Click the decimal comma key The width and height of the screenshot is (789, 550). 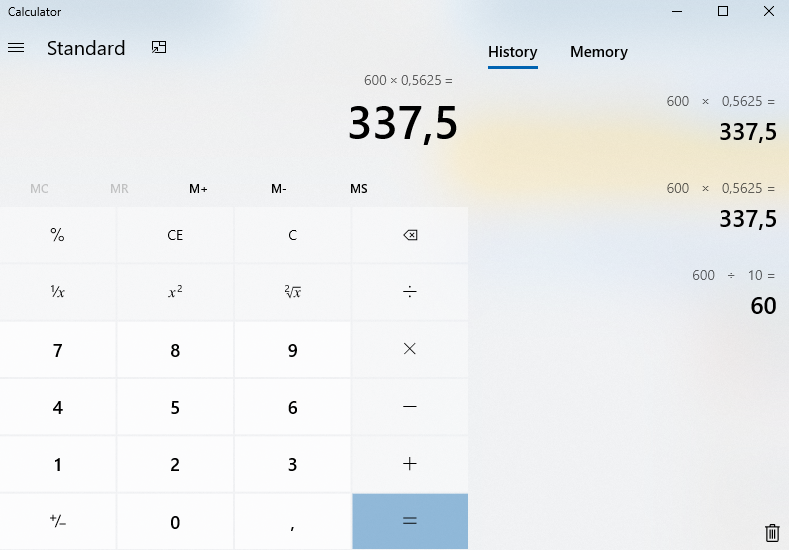[292, 521]
